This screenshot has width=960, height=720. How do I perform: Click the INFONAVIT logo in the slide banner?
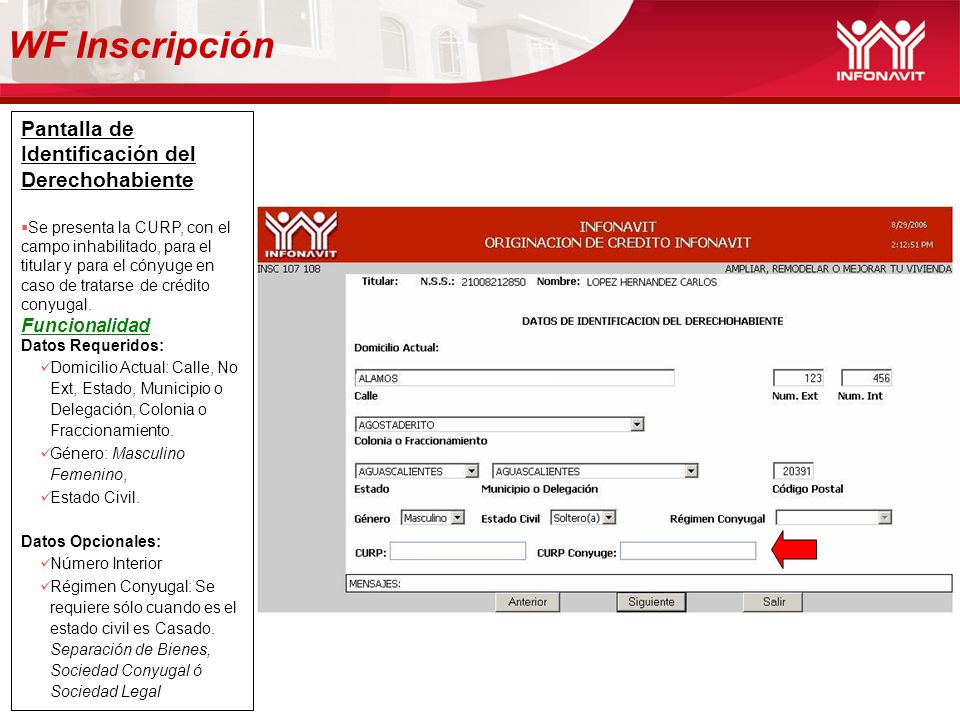880,50
